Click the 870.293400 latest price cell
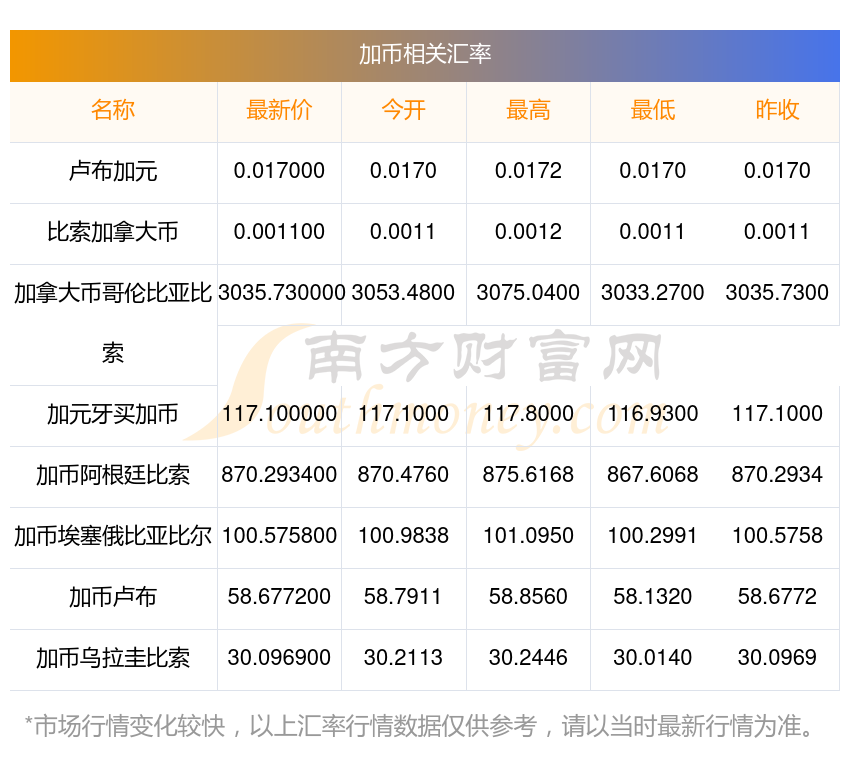850x757 pixels. [279, 475]
